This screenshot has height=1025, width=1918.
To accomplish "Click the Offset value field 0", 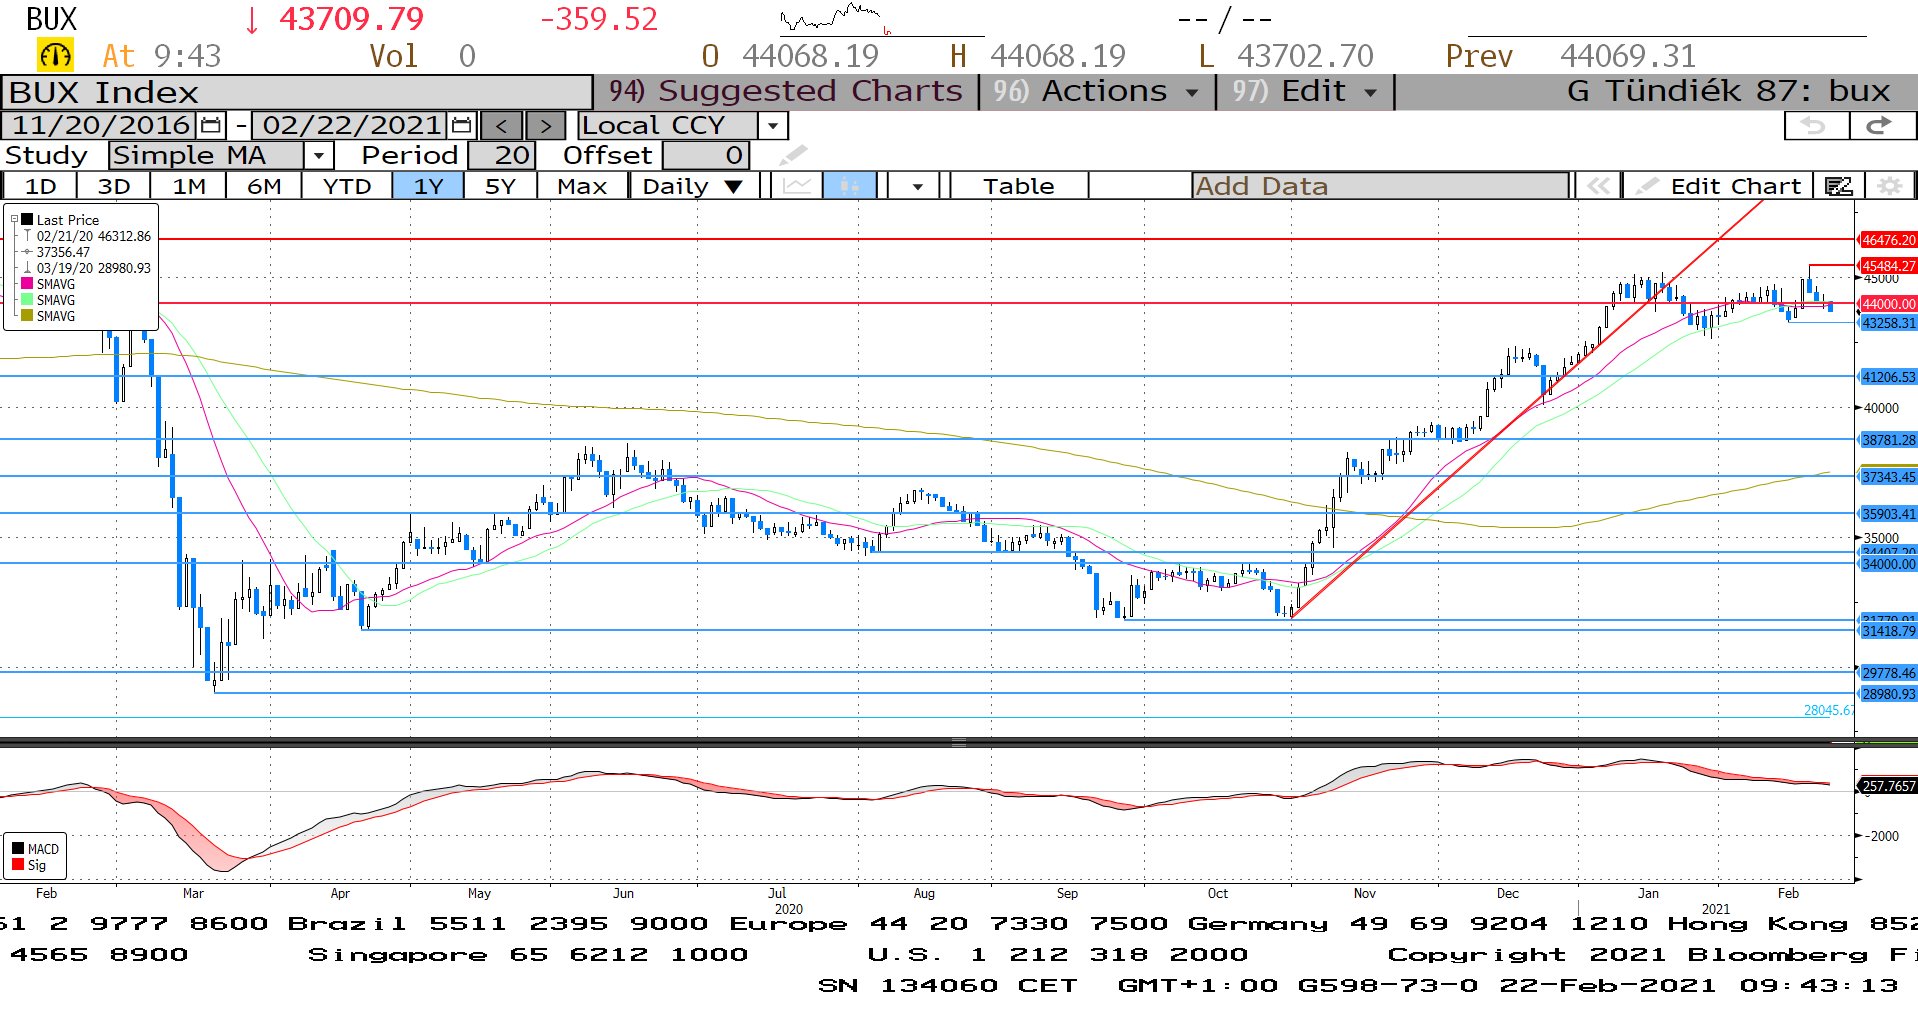I will pyautogui.click(x=706, y=156).
